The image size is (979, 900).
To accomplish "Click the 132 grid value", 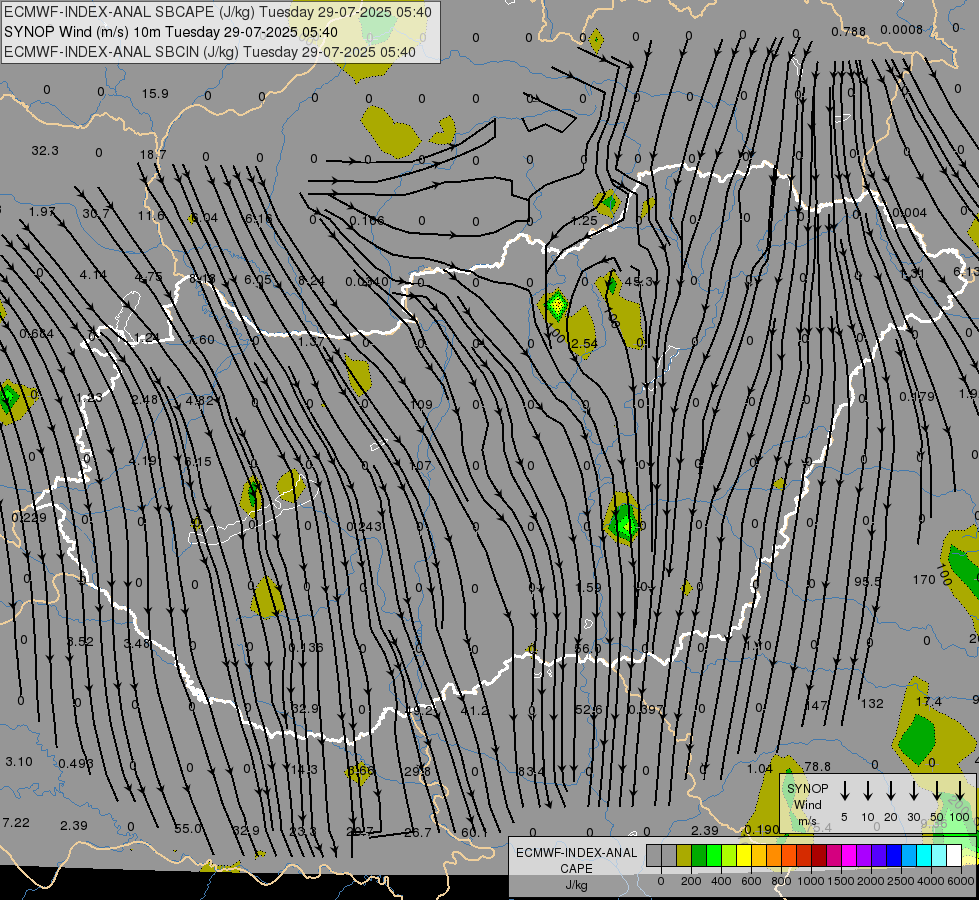I will click(x=872, y=704).
